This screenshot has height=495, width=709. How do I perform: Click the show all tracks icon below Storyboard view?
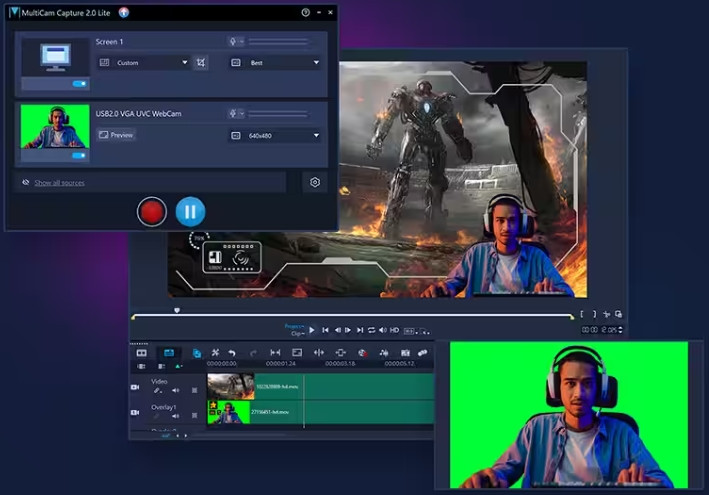point(142,366)
